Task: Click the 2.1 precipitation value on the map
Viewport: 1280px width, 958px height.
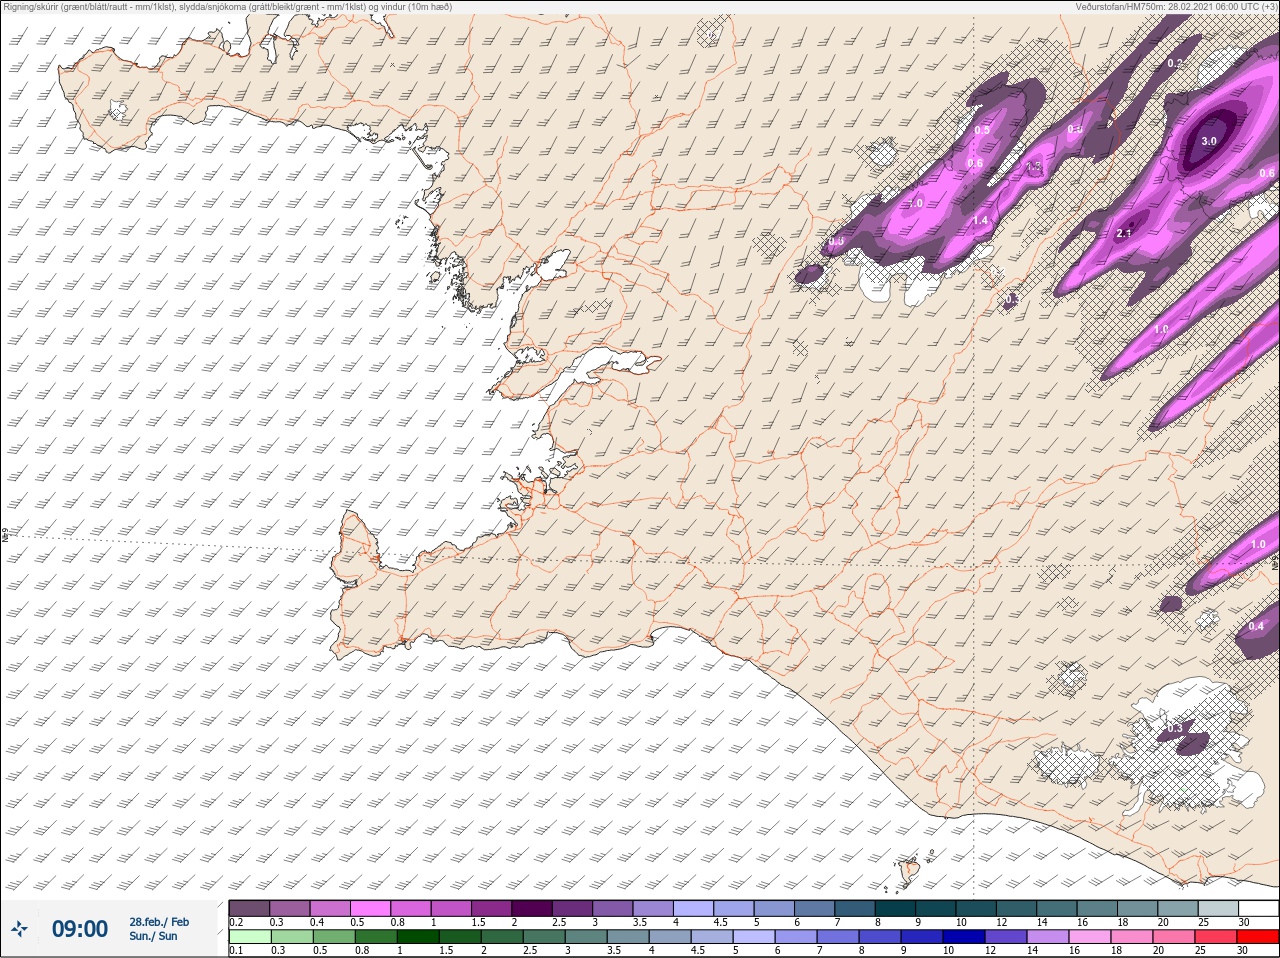Action: tap(1123, 234)
